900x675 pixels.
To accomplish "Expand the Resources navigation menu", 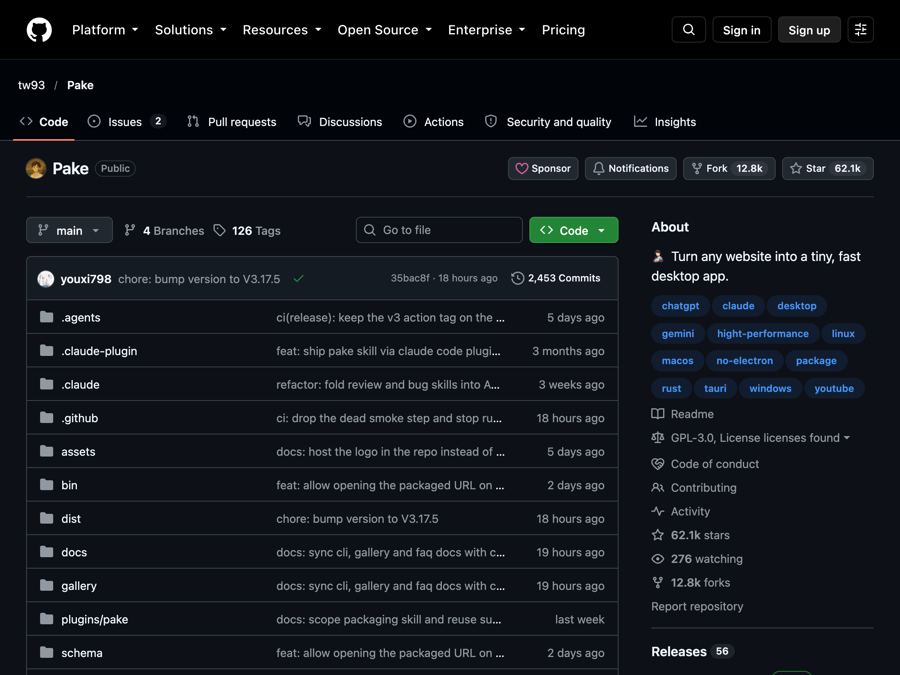I will [281, 30].
